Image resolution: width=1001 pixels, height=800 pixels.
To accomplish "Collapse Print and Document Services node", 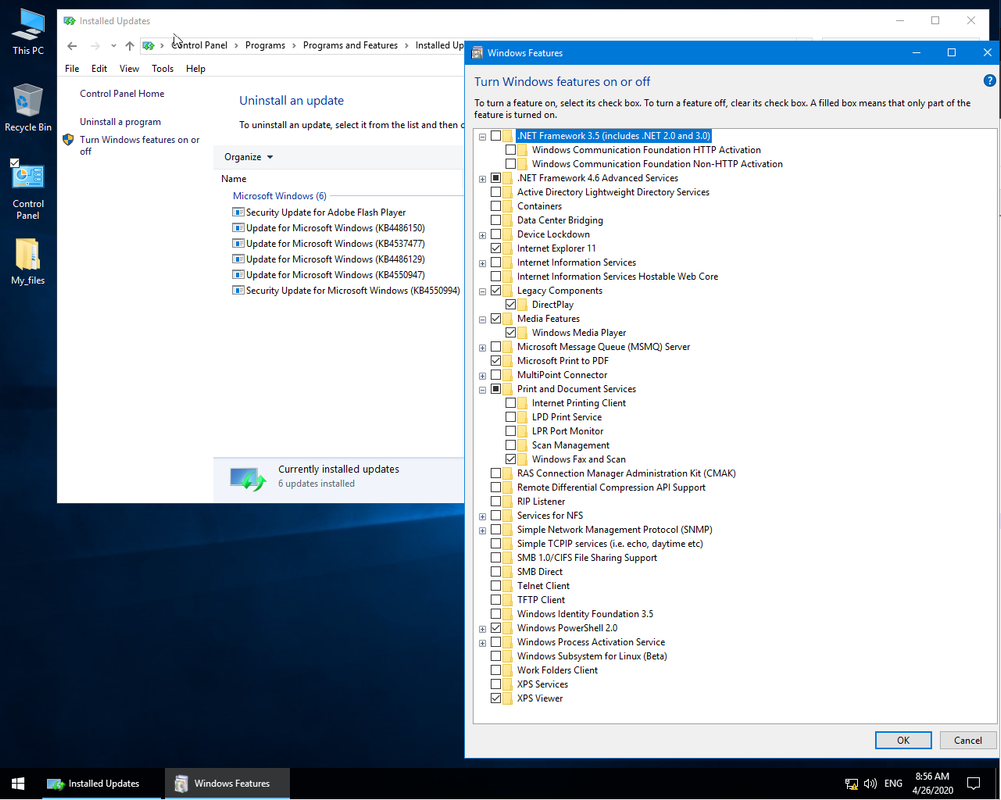I will (483, 389).
